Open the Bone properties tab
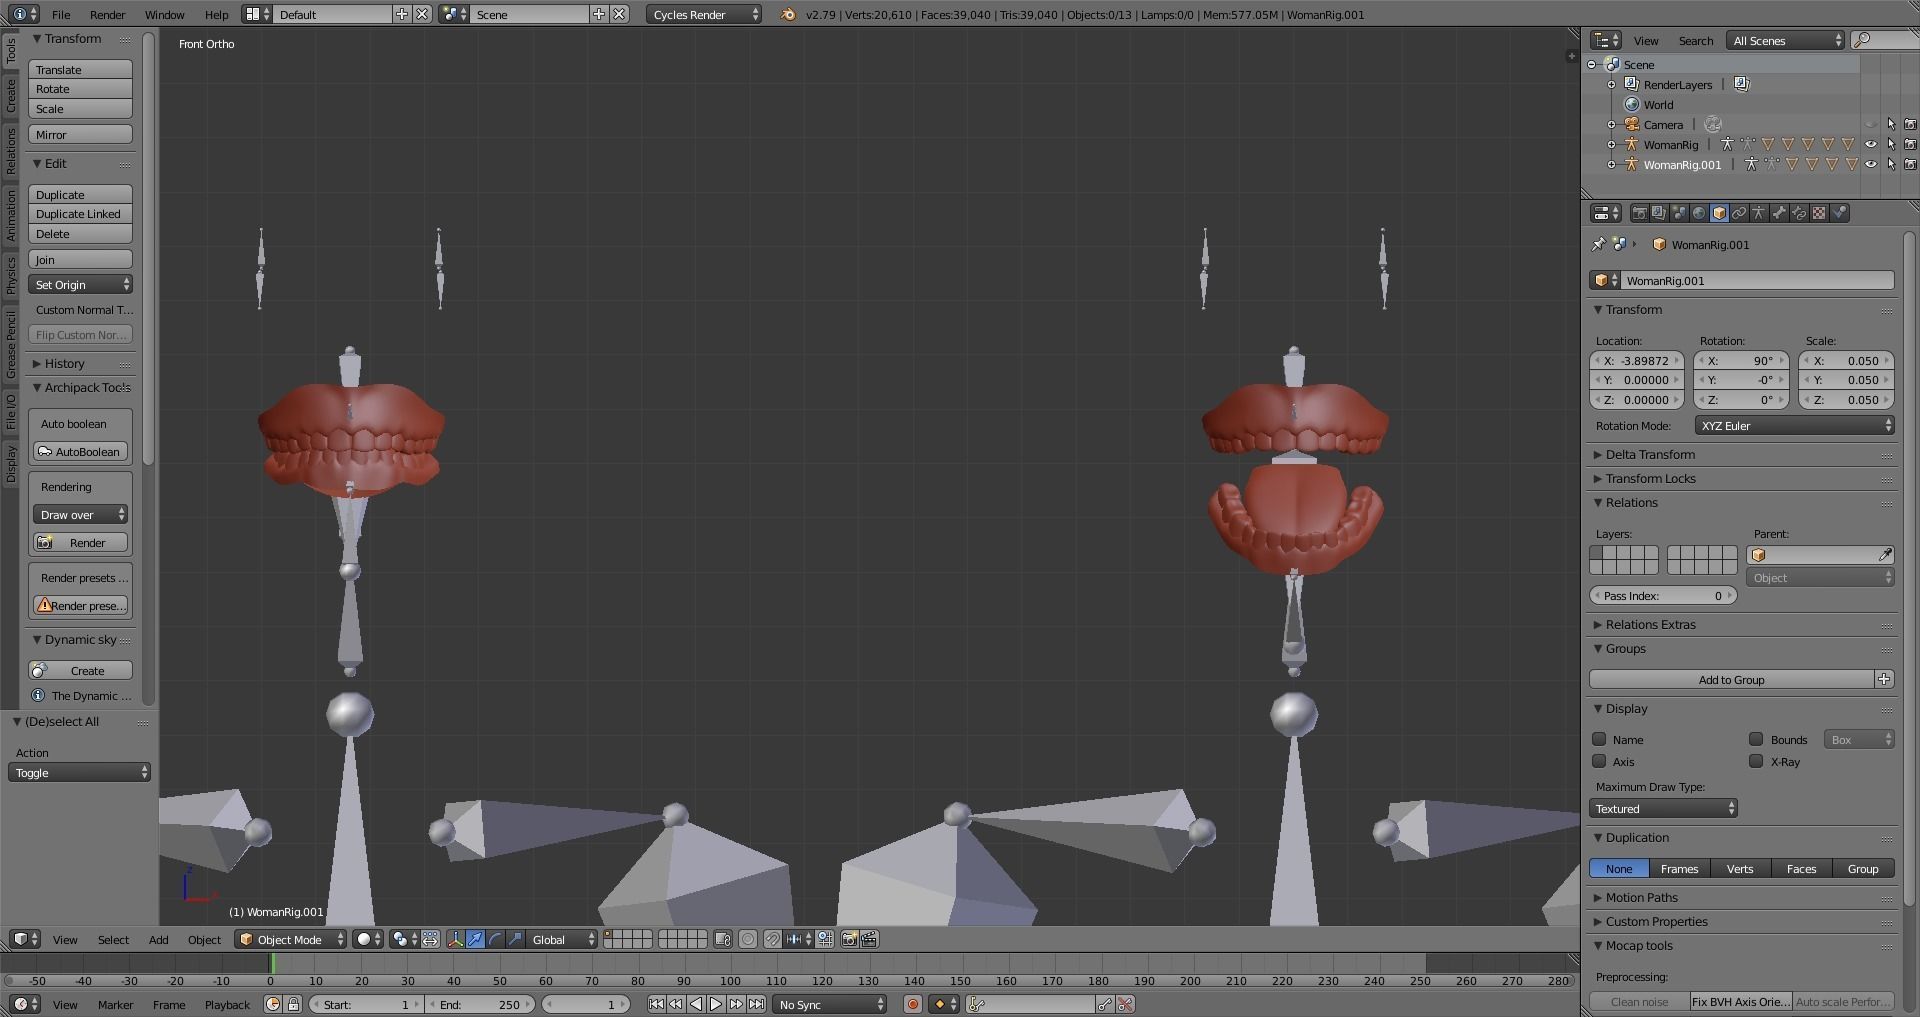This screenshot has height=1017, width=1920. click(x=1779, y=213)
